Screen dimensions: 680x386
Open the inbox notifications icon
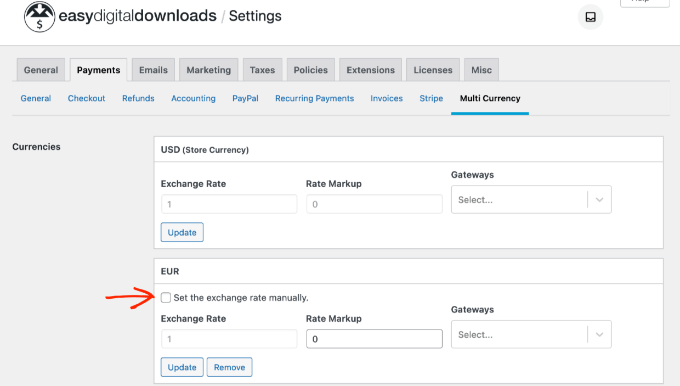(x=590, y=17)
